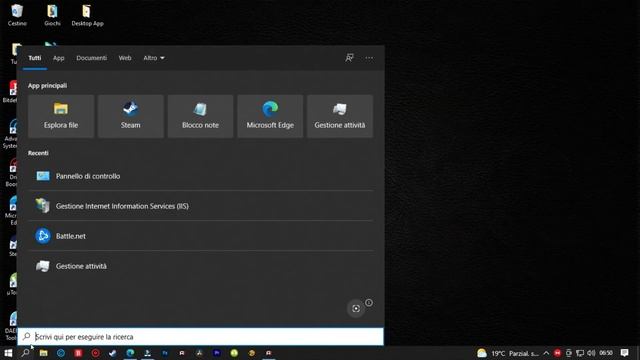The image size is (640, 360).
Task: Expand the Altro dropdown
Action: coord(153,58)
